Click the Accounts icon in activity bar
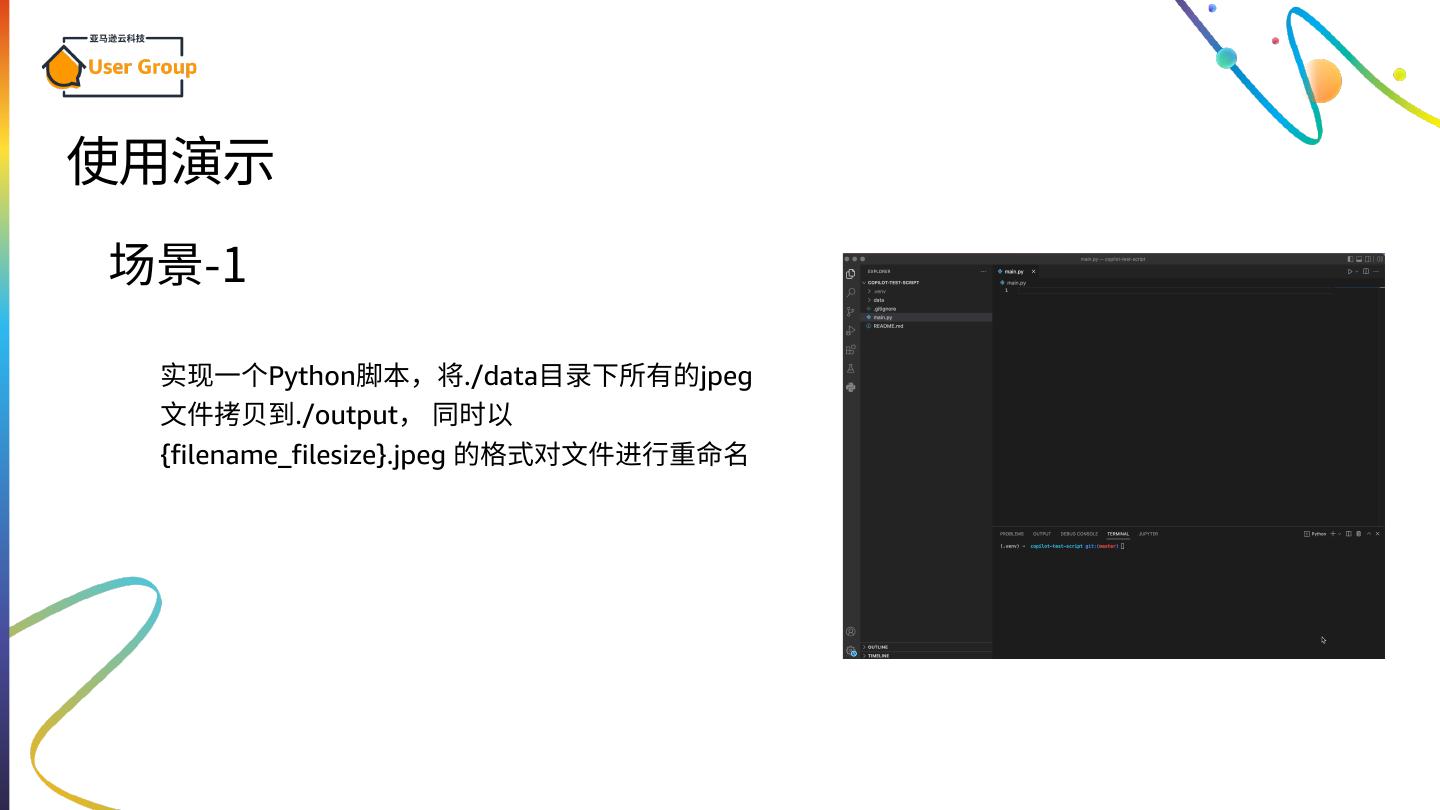 click(850, 632)
